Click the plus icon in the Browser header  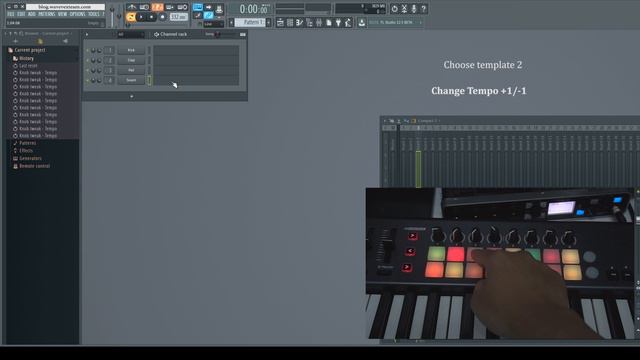click(x=16, y=41)
